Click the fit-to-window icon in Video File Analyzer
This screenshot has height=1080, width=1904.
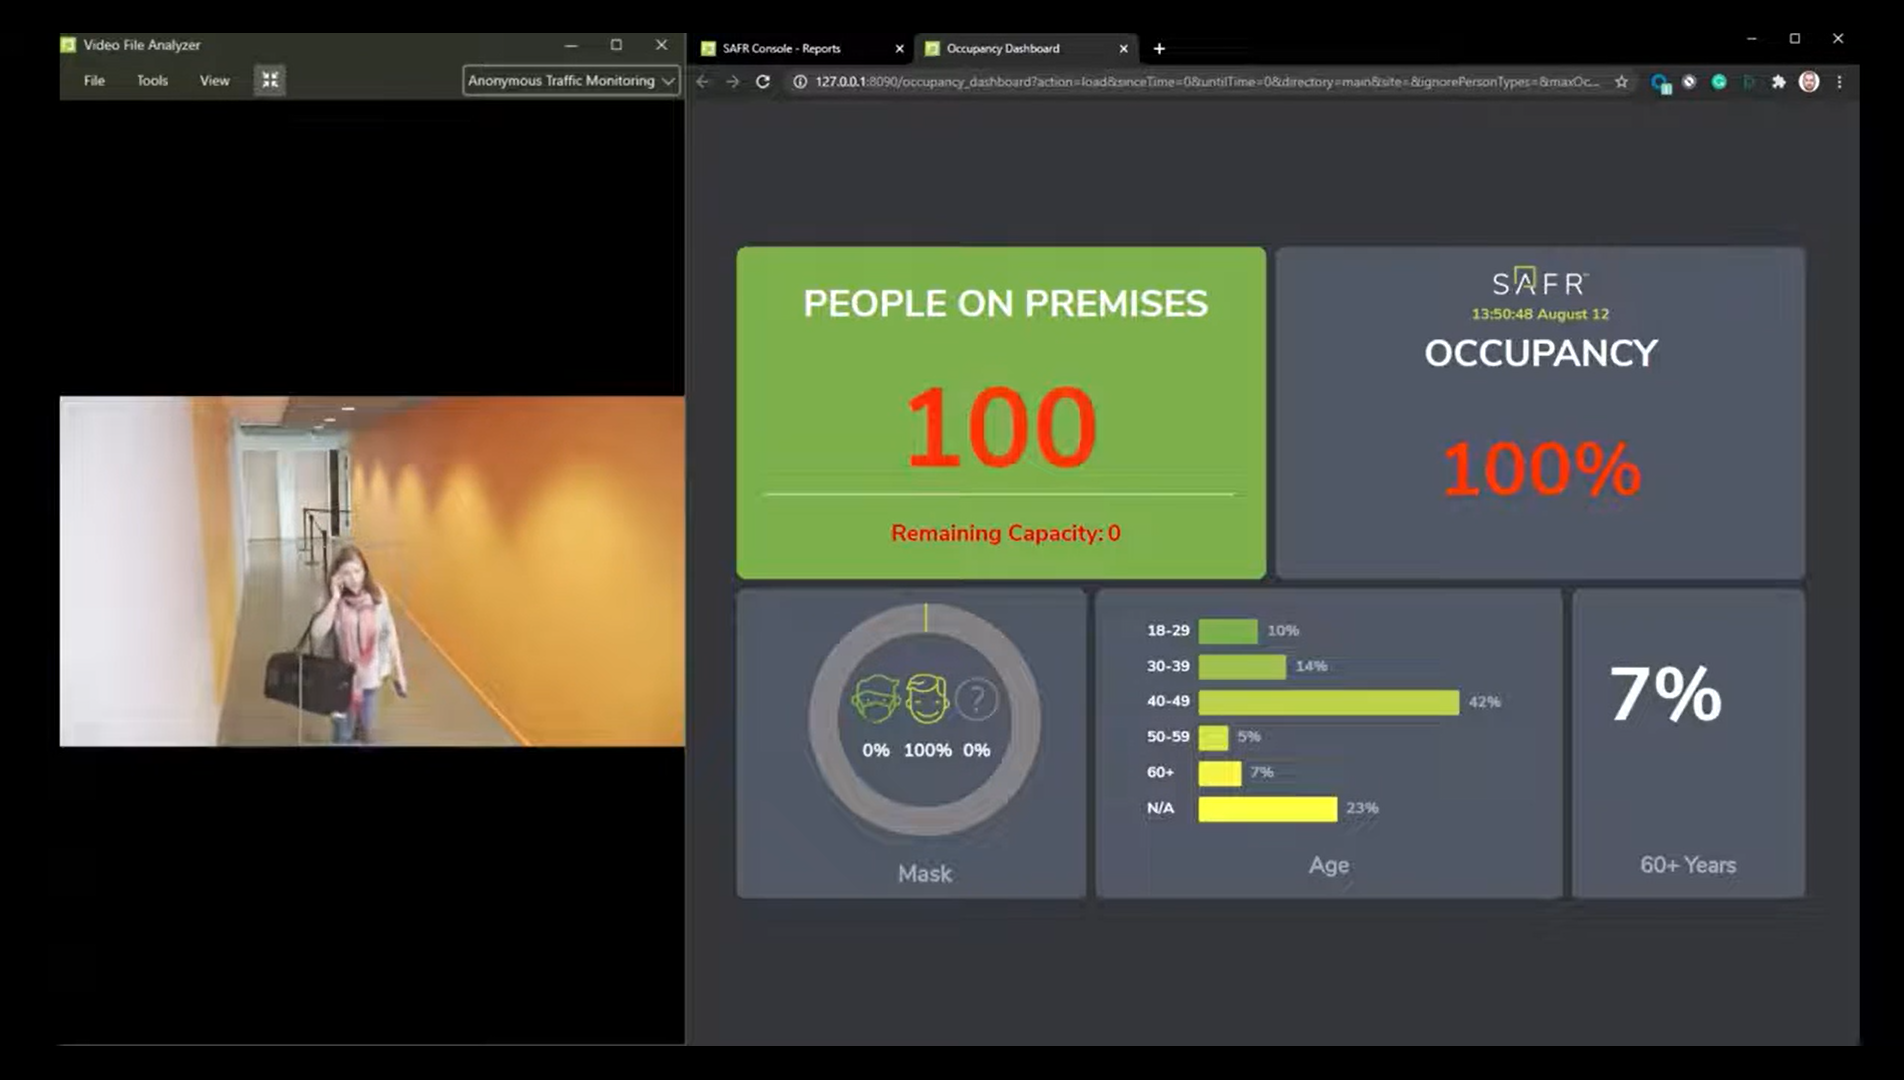coord(270,80)
